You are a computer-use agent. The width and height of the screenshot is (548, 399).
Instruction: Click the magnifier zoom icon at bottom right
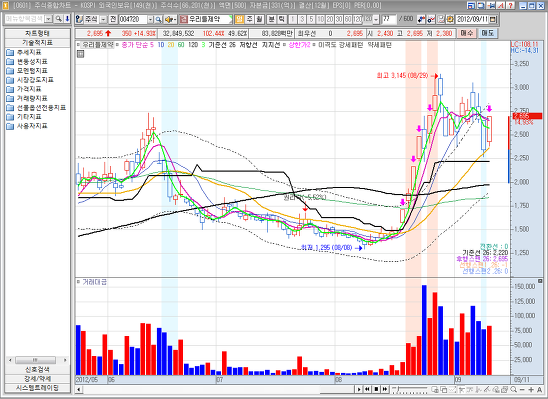(x=513, y=389)
